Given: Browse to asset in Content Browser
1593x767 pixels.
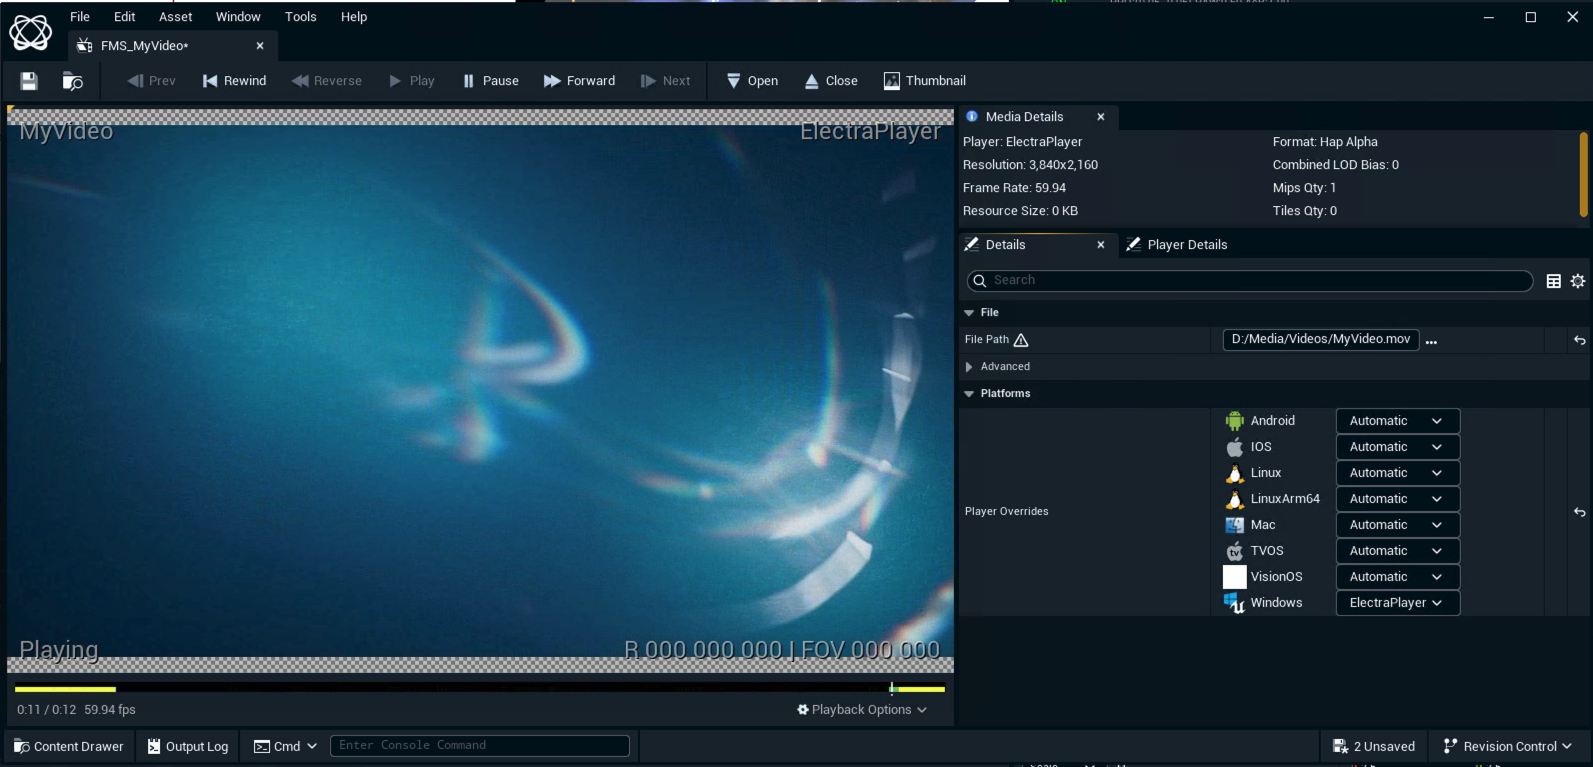Looking at the screenshot, I should (x=72, y=81).
